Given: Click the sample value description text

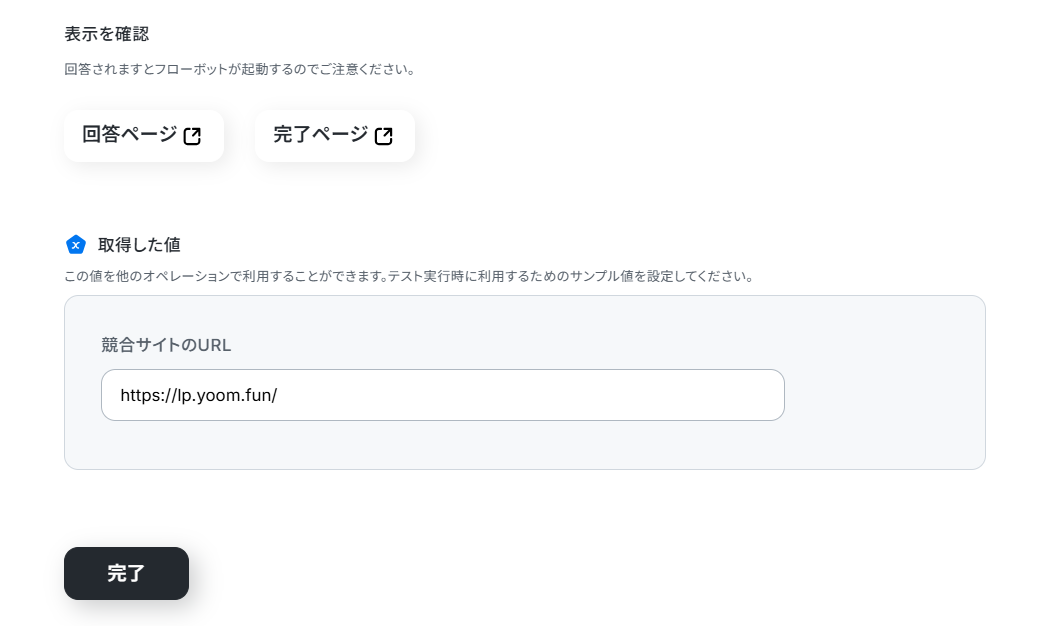Looking at the screenshot, I should (x=408, y=276).
